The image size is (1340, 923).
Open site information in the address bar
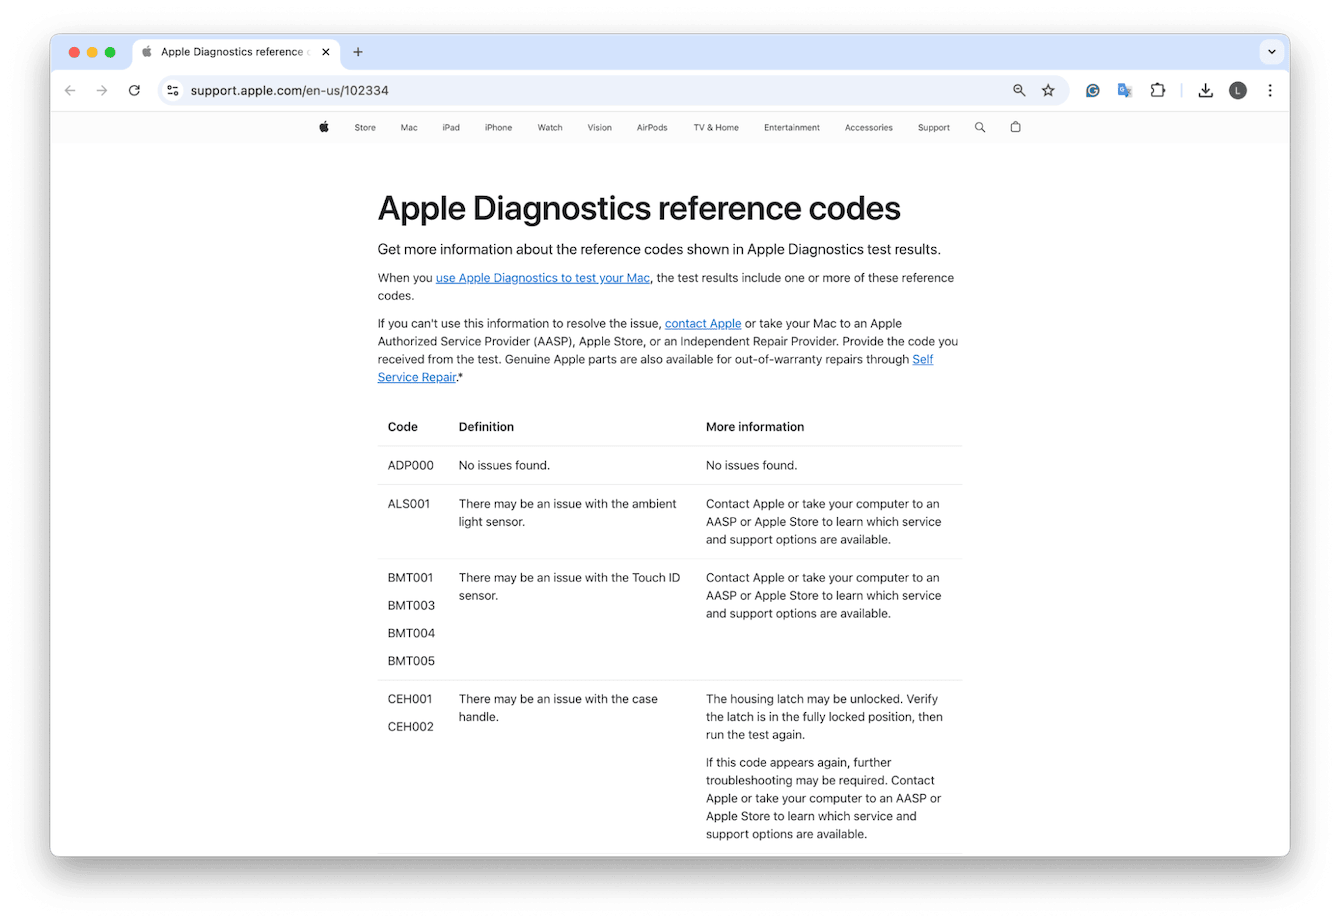point(173,90)
